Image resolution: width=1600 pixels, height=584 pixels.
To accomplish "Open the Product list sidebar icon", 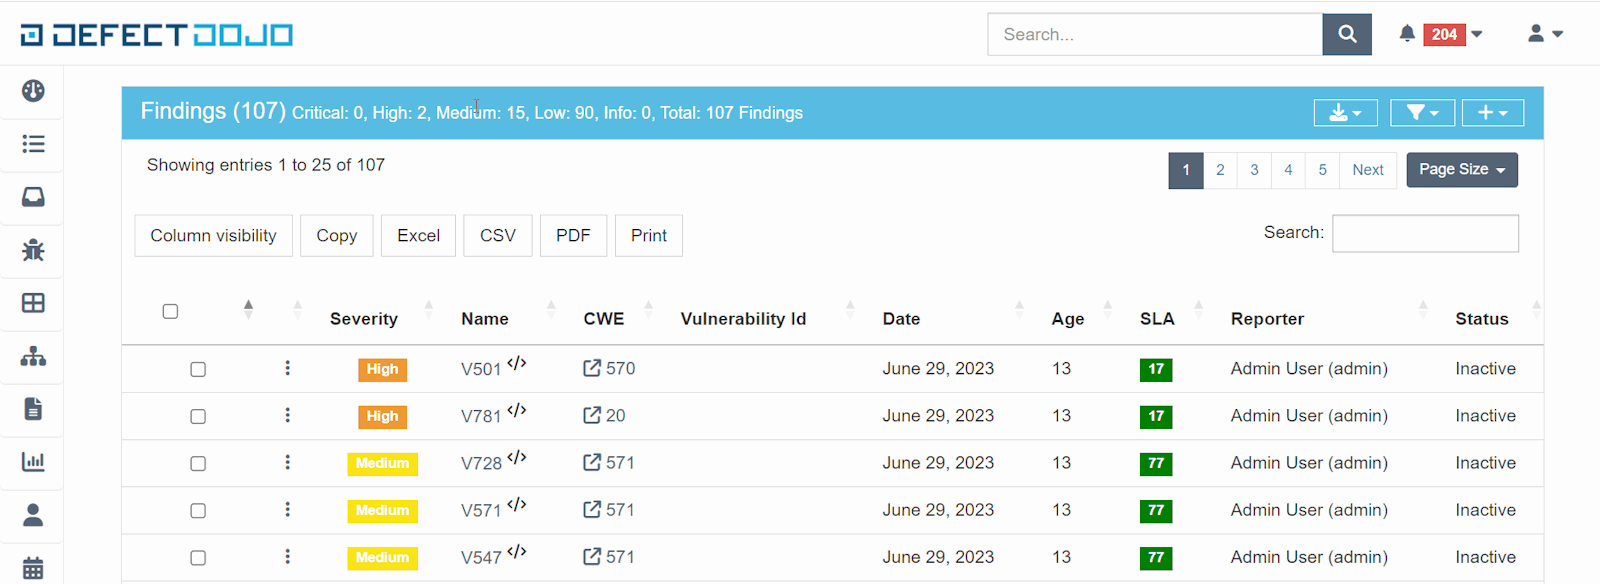I will (x=33, y=144).
